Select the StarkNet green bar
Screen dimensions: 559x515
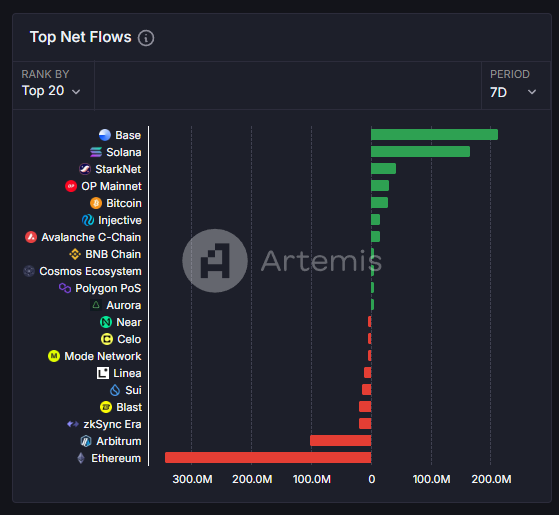tap(383, 169)
